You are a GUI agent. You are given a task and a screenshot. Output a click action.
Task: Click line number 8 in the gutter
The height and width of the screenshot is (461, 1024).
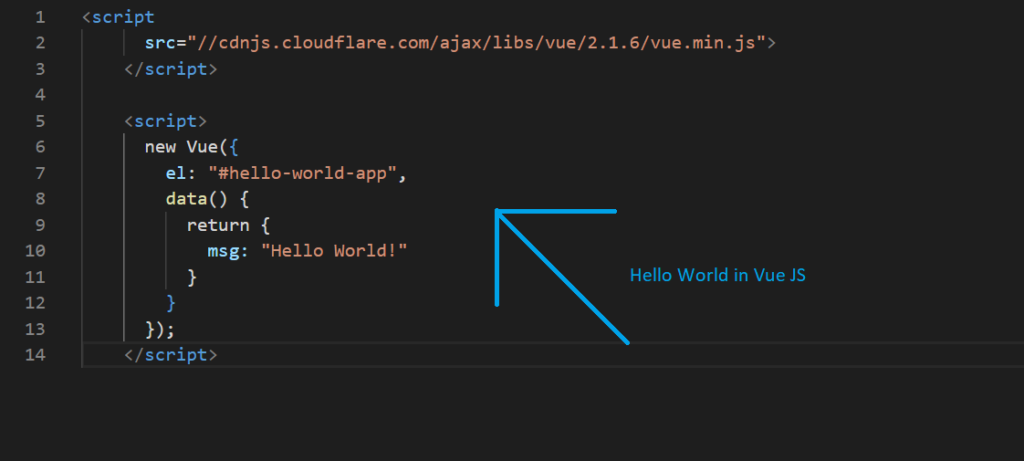point(40,199)
